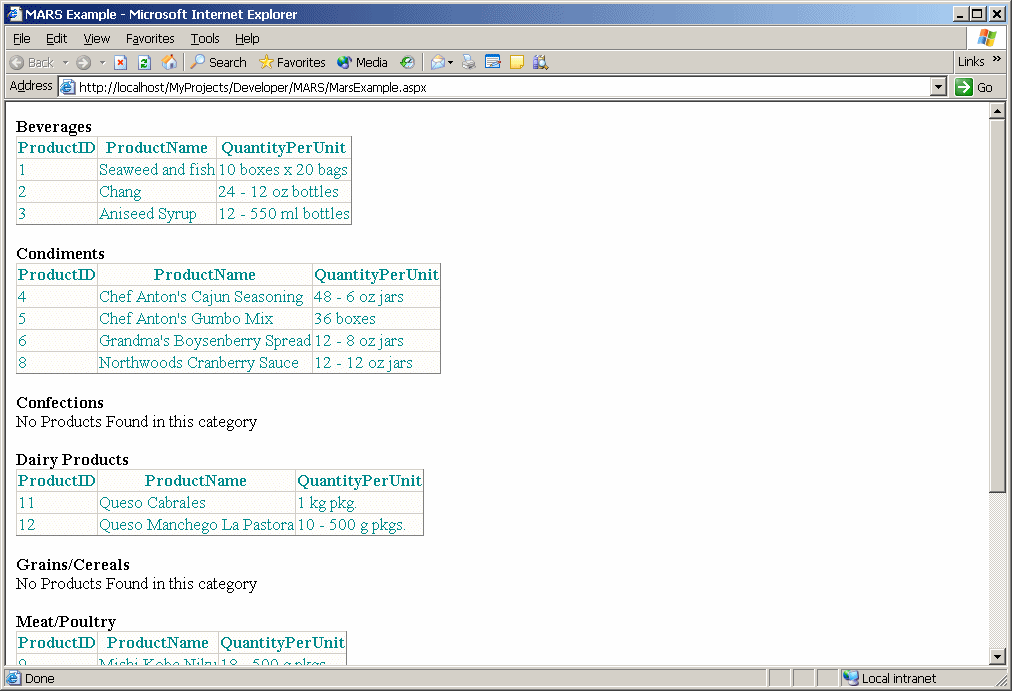Open the History icon
This screenshot has height=691, width=1012.
tap(407, 63)
